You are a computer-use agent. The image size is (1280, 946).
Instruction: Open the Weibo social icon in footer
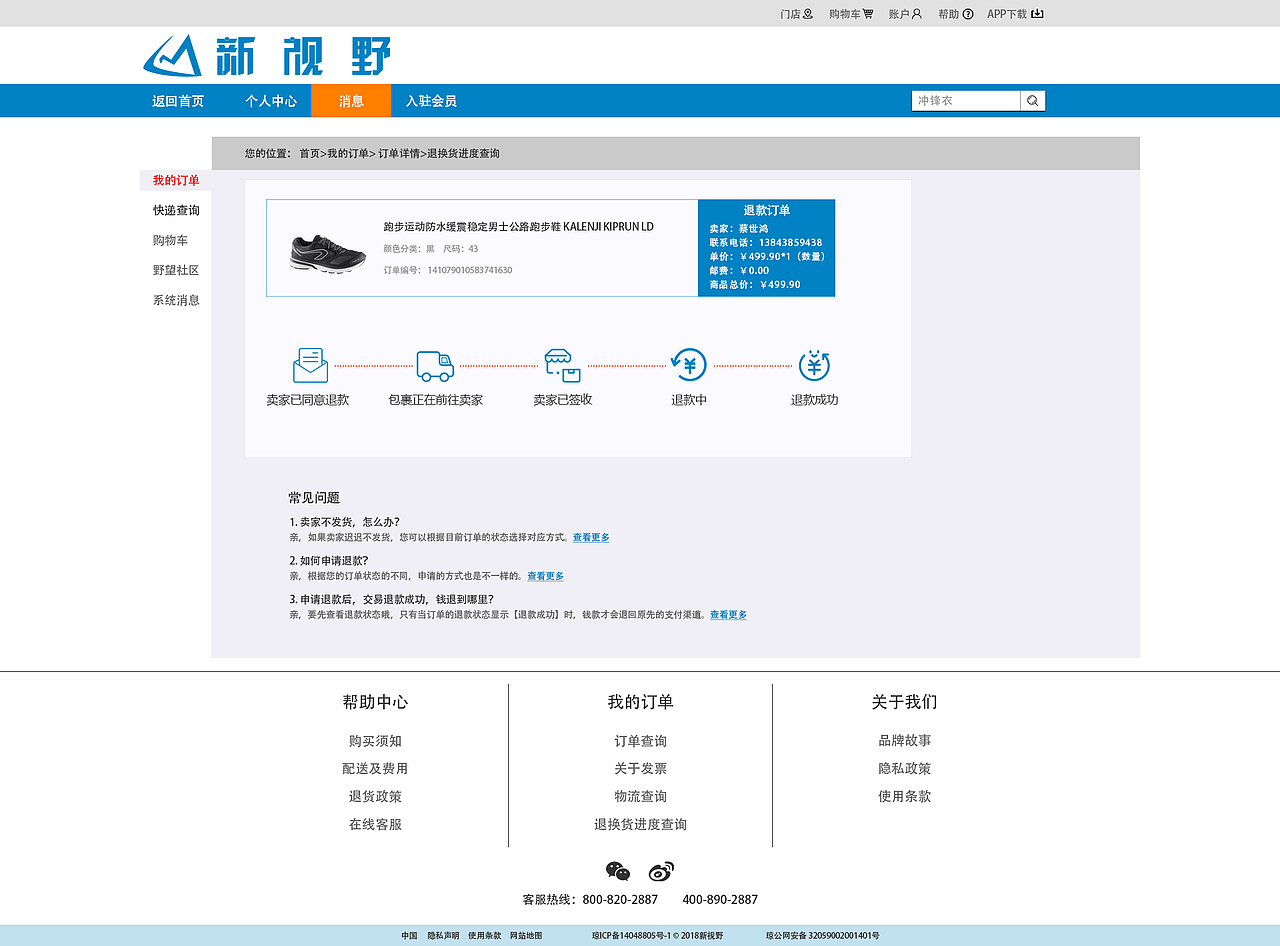[x=661, y=871]
